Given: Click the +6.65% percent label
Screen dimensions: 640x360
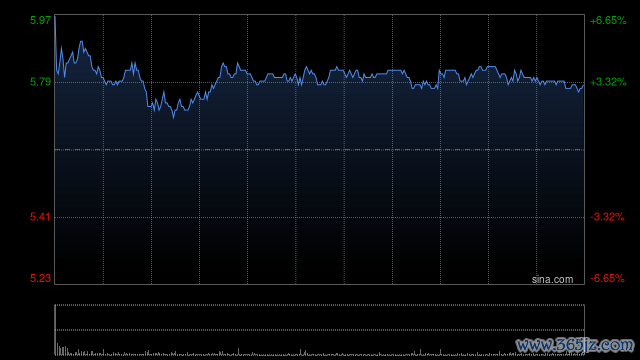Looking at the screenshot, I should tap(608, 20).
